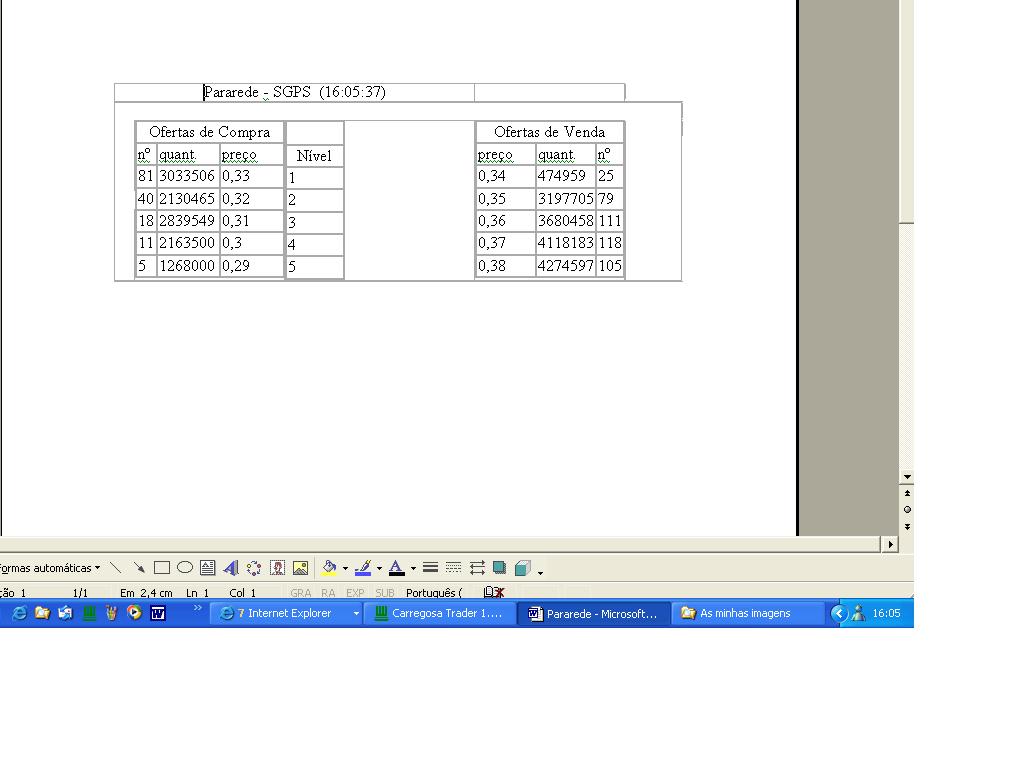Click the Nível column header
This screenshot has height=768, width=1024.
click(x=314, y=155)
